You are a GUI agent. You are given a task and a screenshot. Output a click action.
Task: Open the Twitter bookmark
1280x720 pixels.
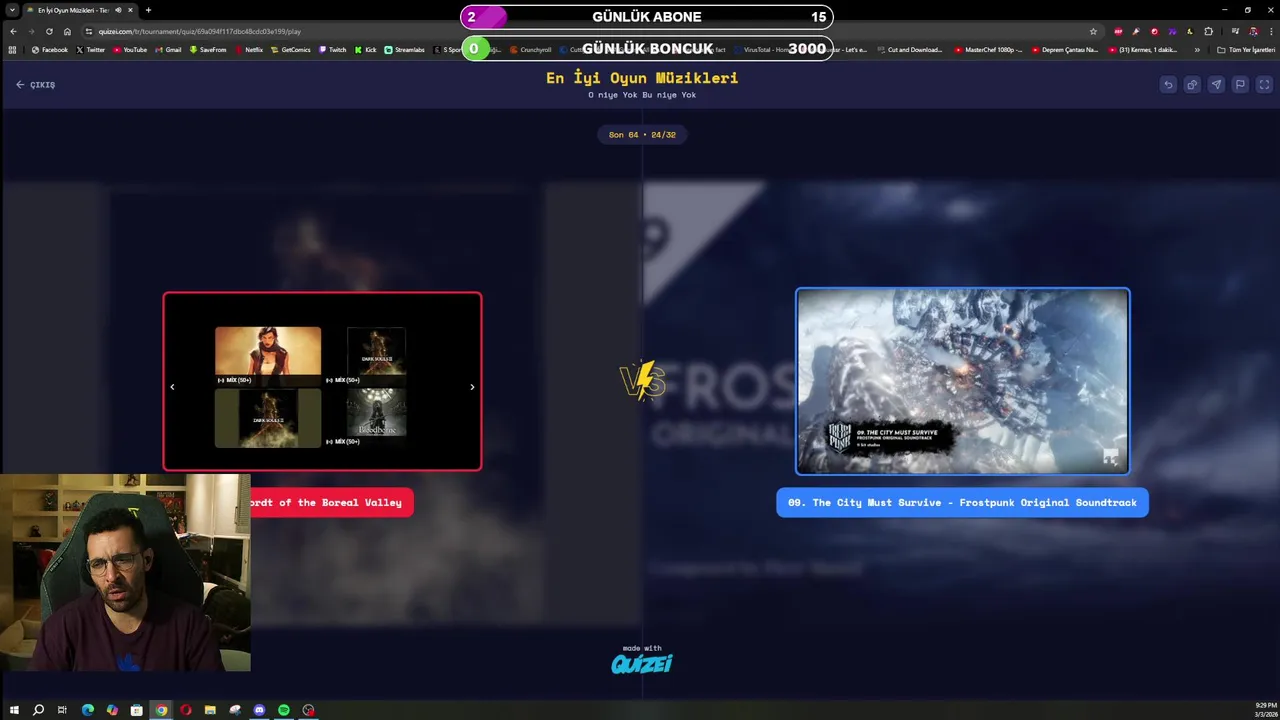(x=91, y=50)
